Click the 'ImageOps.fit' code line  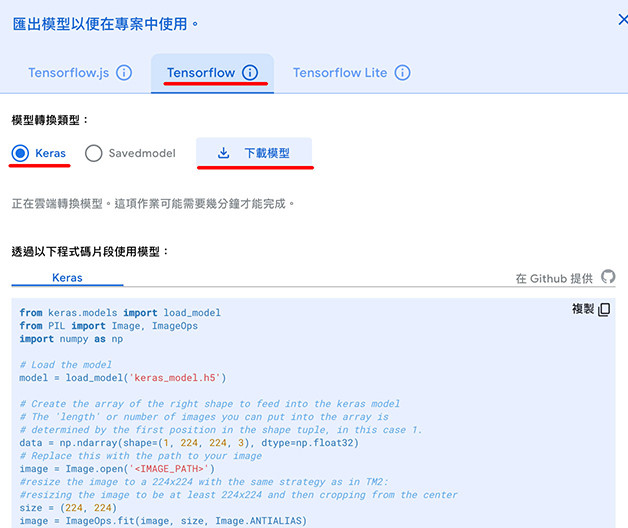(x=163, y=521)
